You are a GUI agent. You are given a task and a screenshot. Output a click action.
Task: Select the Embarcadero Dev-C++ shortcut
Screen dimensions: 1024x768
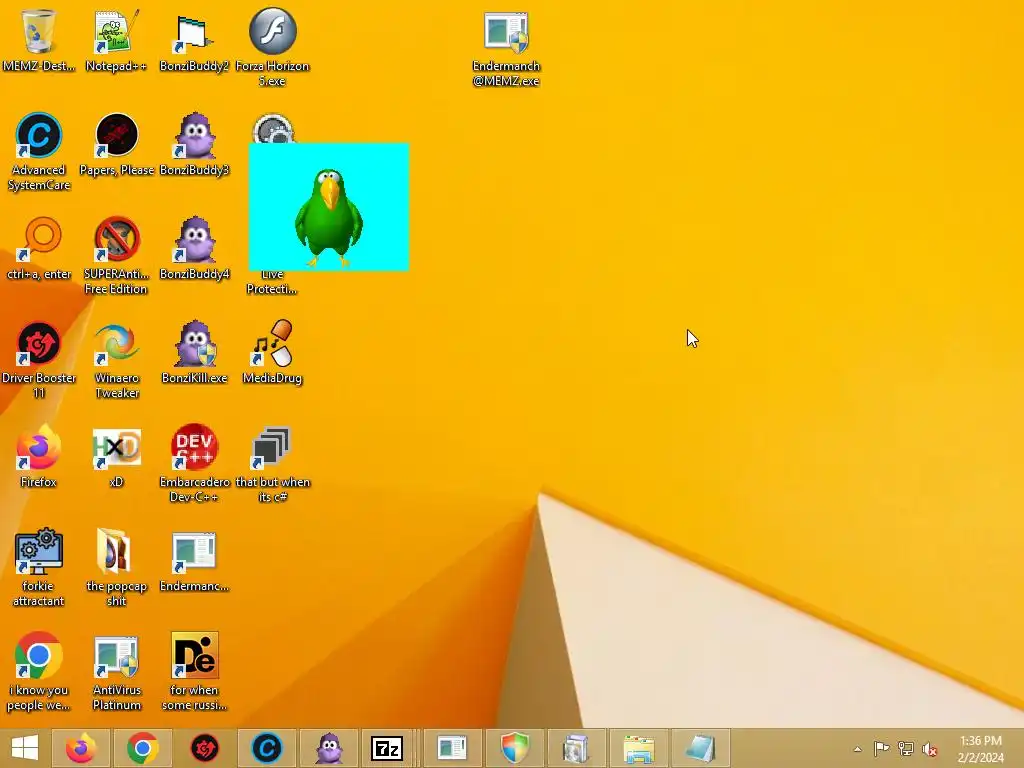(194, 463)
